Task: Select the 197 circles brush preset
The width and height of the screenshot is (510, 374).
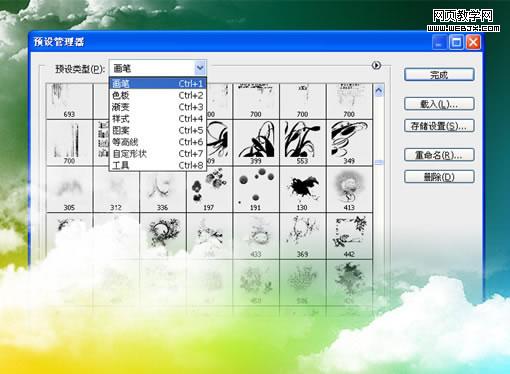Action: coord(209,189)
